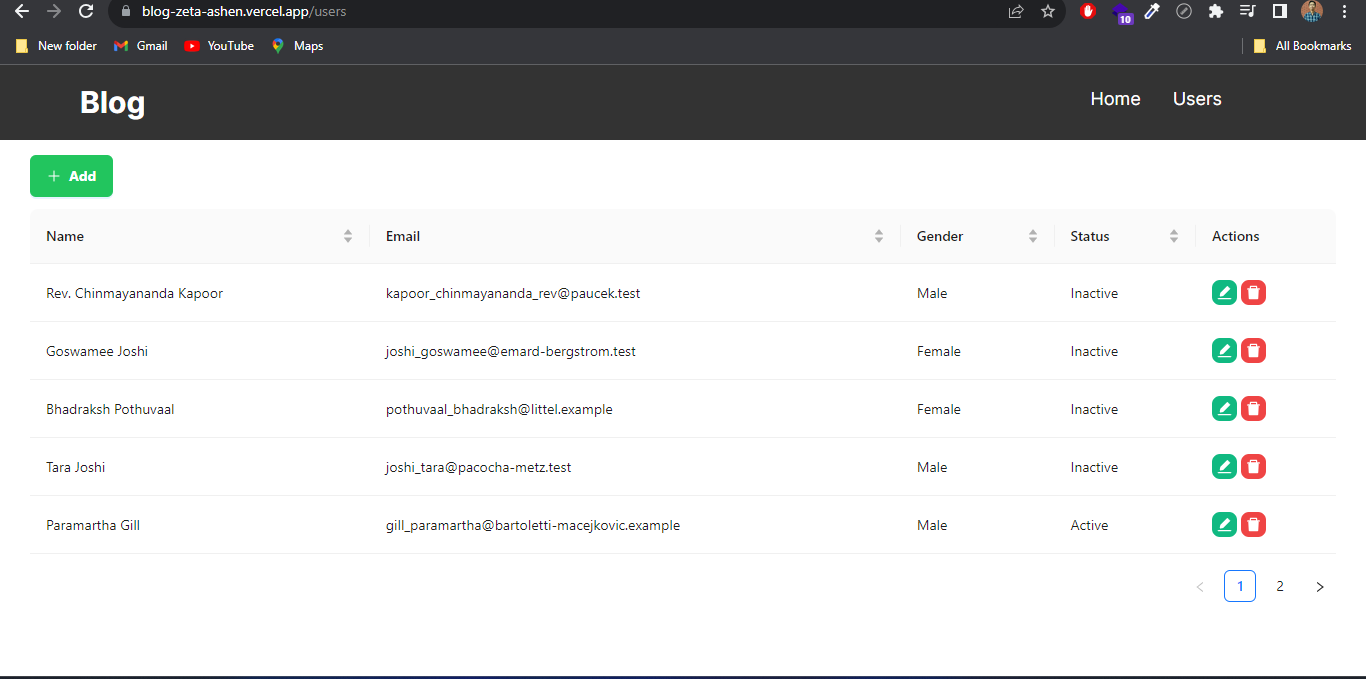Go back in browser history
1366x679 pixels.
pos(22,11)
